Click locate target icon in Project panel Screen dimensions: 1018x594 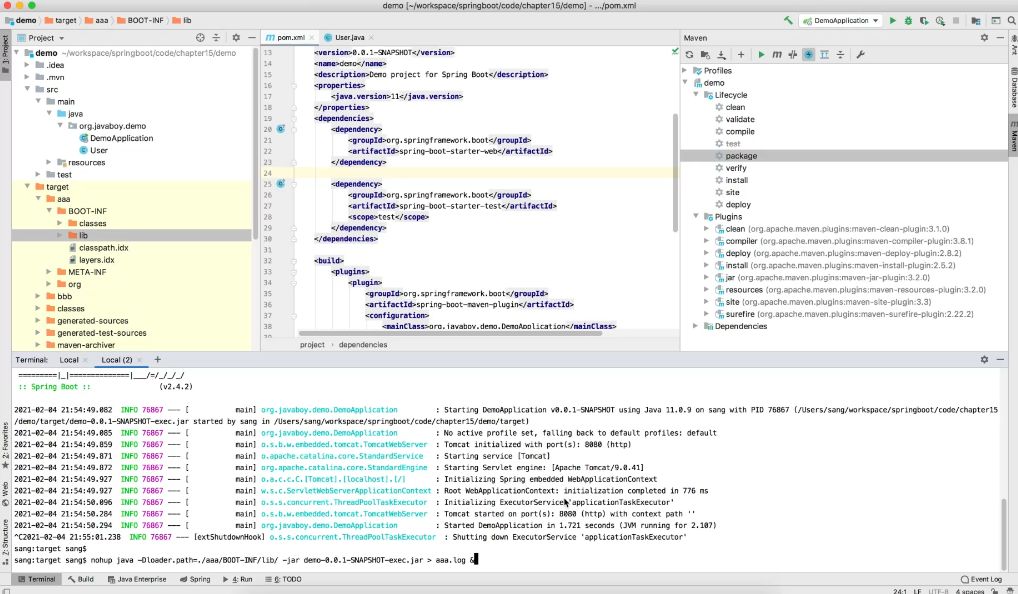[x=200, y=38]
